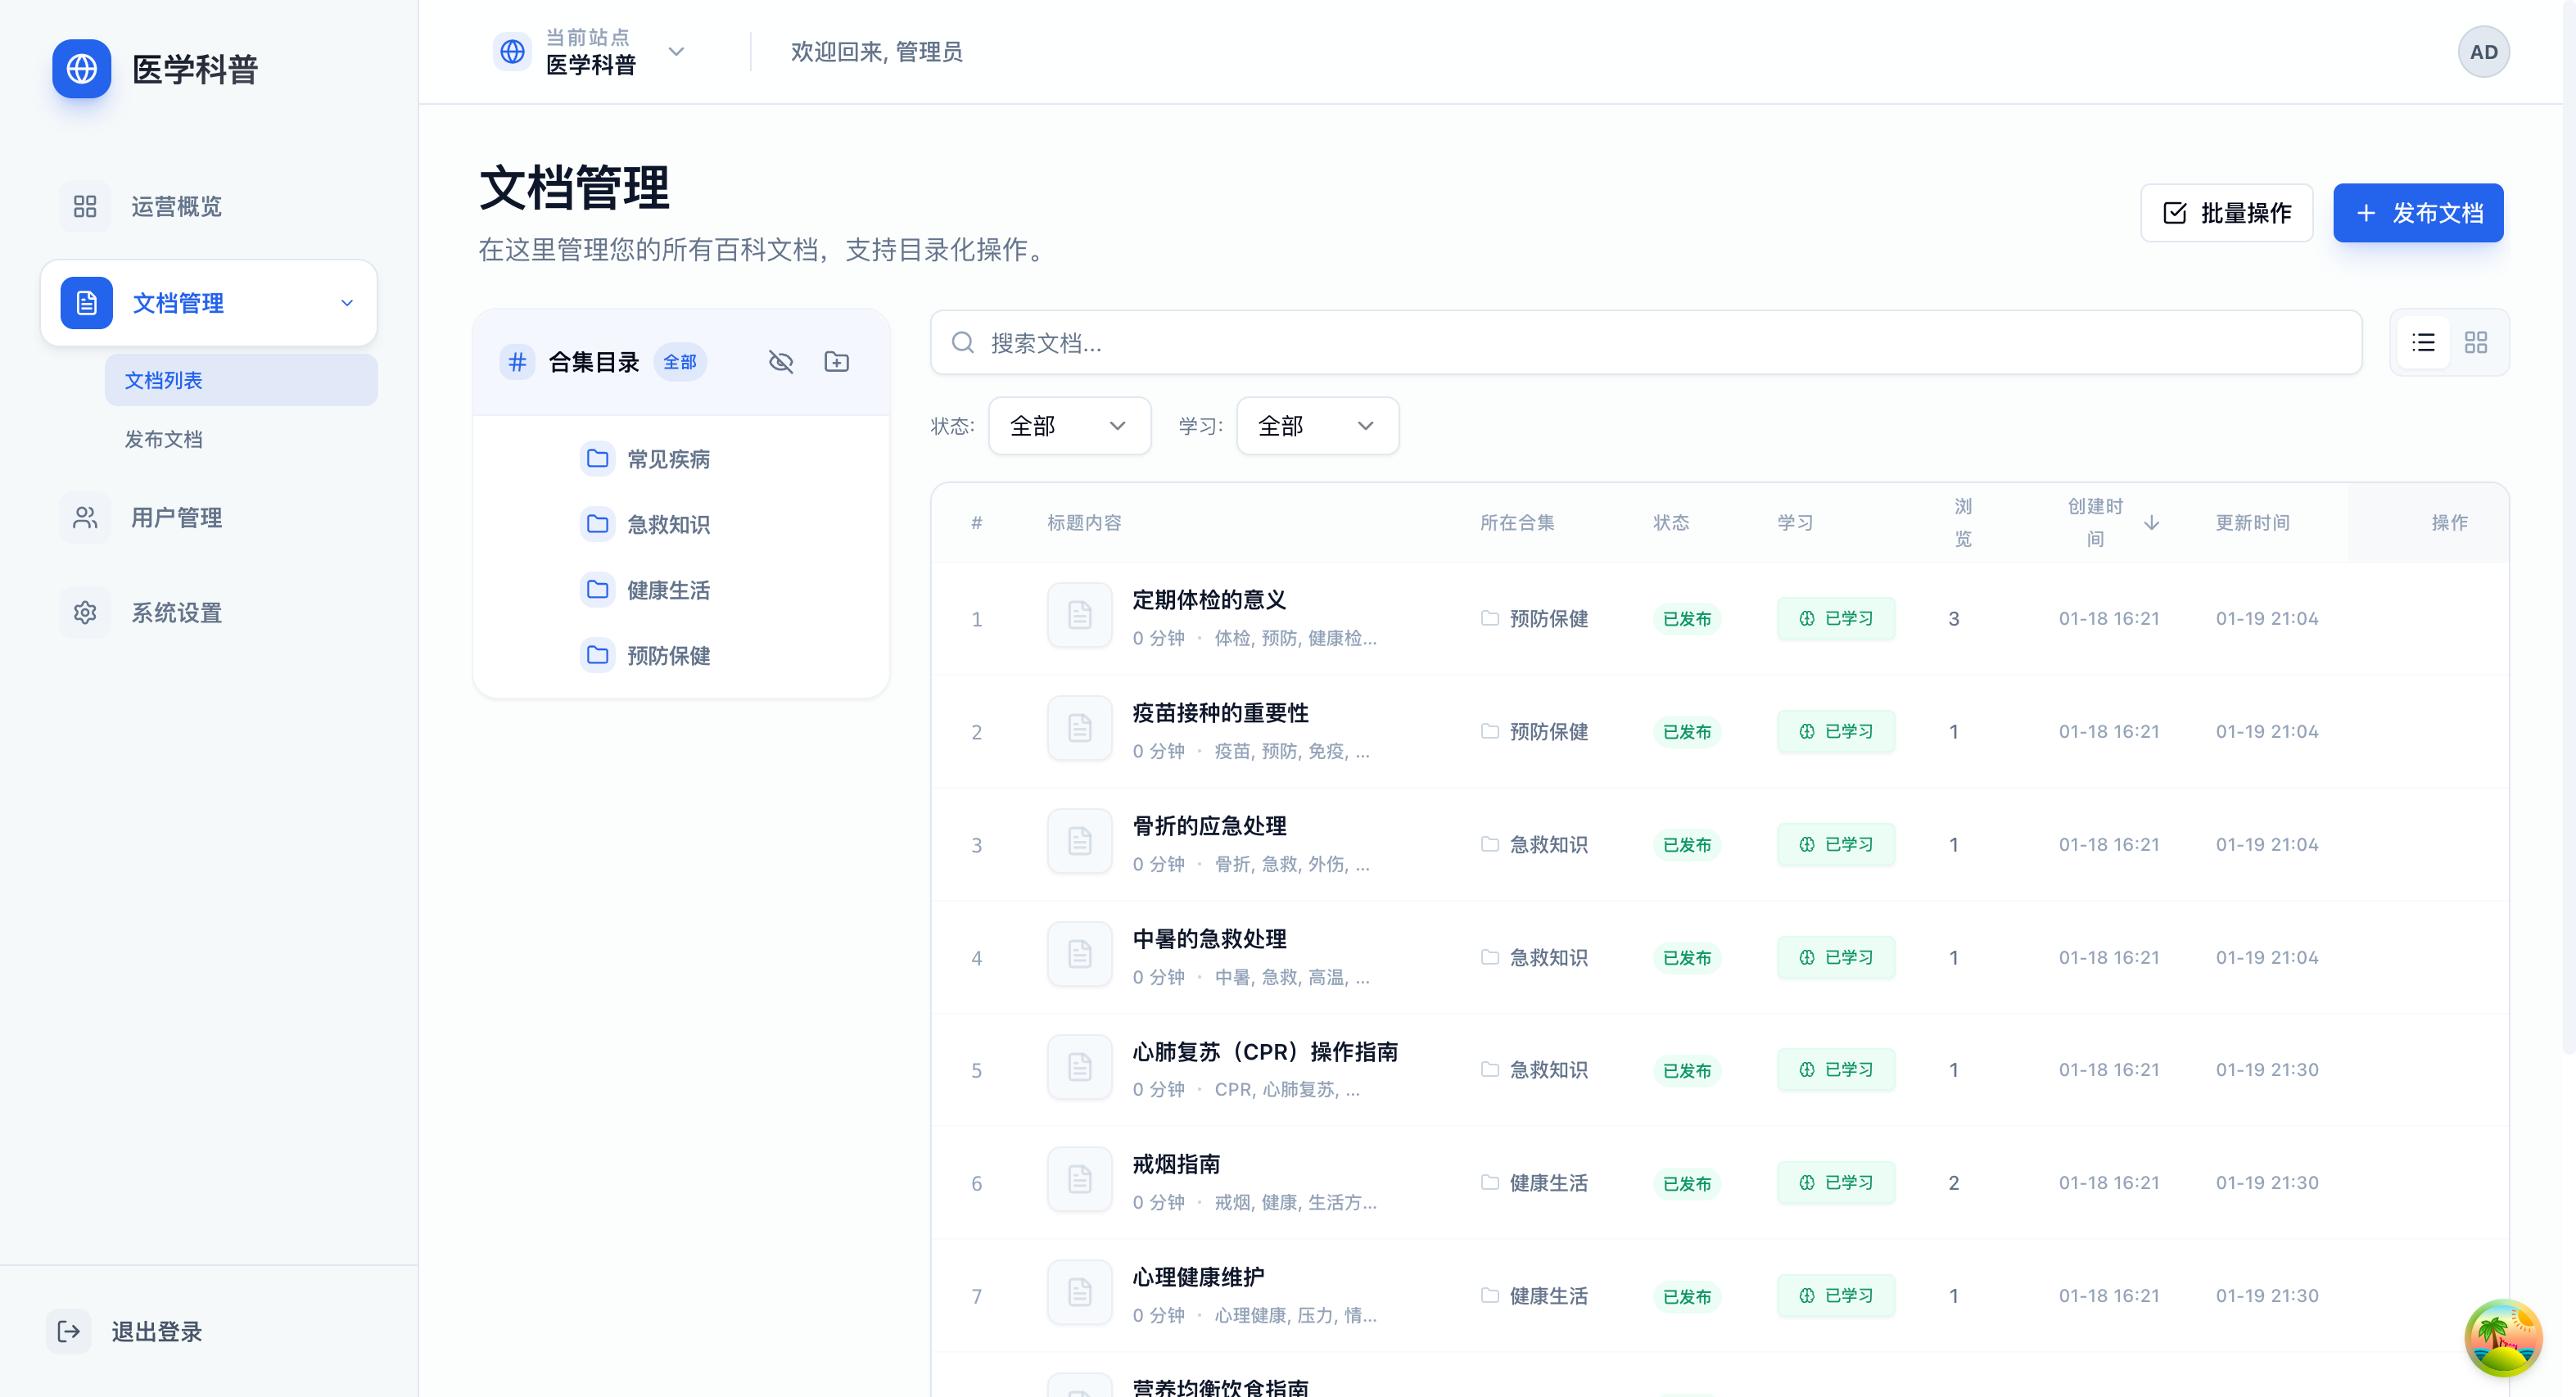Select the list view icon near top right
This screenshot has height=1397, width=2576.
tap(2424, 342)
